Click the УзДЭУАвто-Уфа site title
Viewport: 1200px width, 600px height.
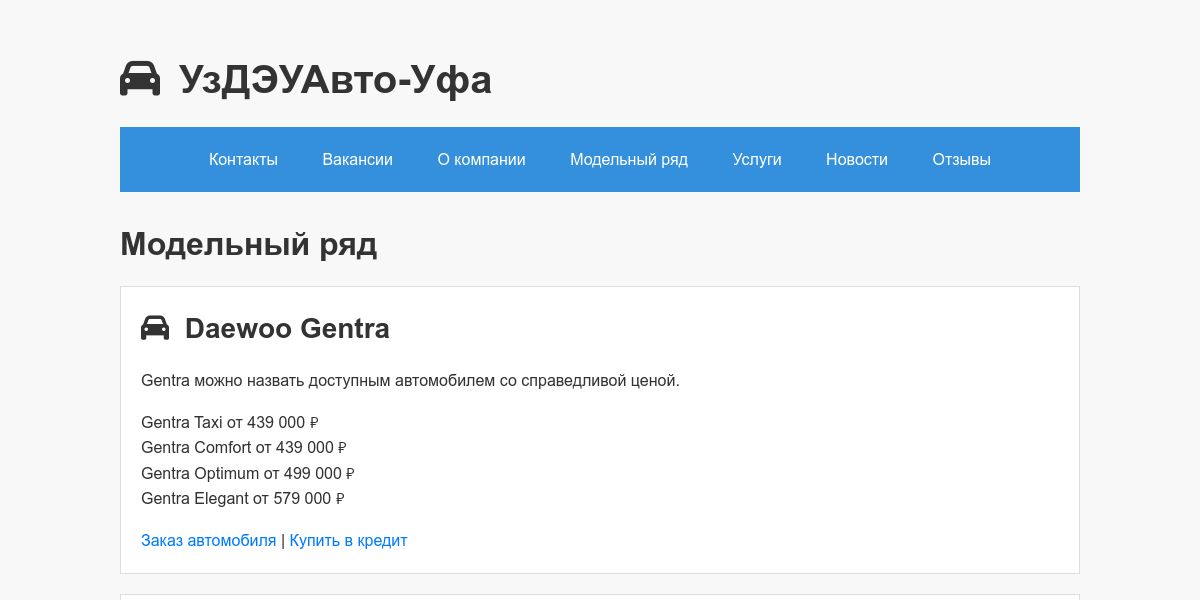pos(335,80)
